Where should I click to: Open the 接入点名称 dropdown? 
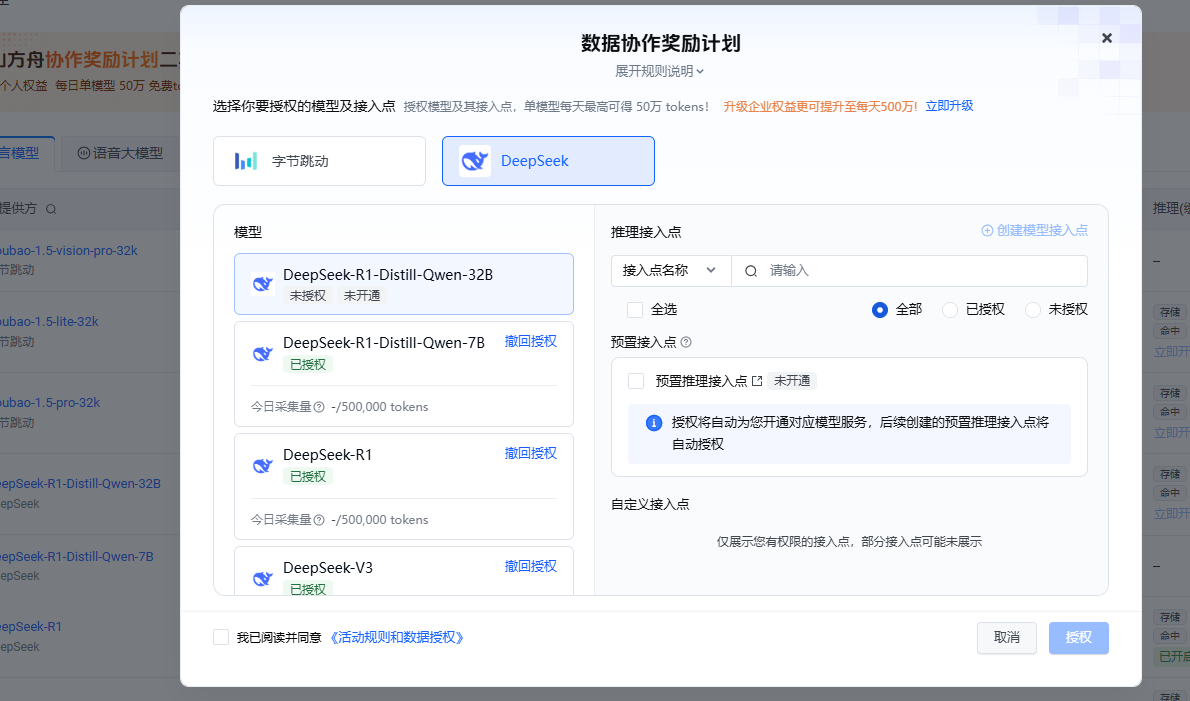(x=671, y=271)
